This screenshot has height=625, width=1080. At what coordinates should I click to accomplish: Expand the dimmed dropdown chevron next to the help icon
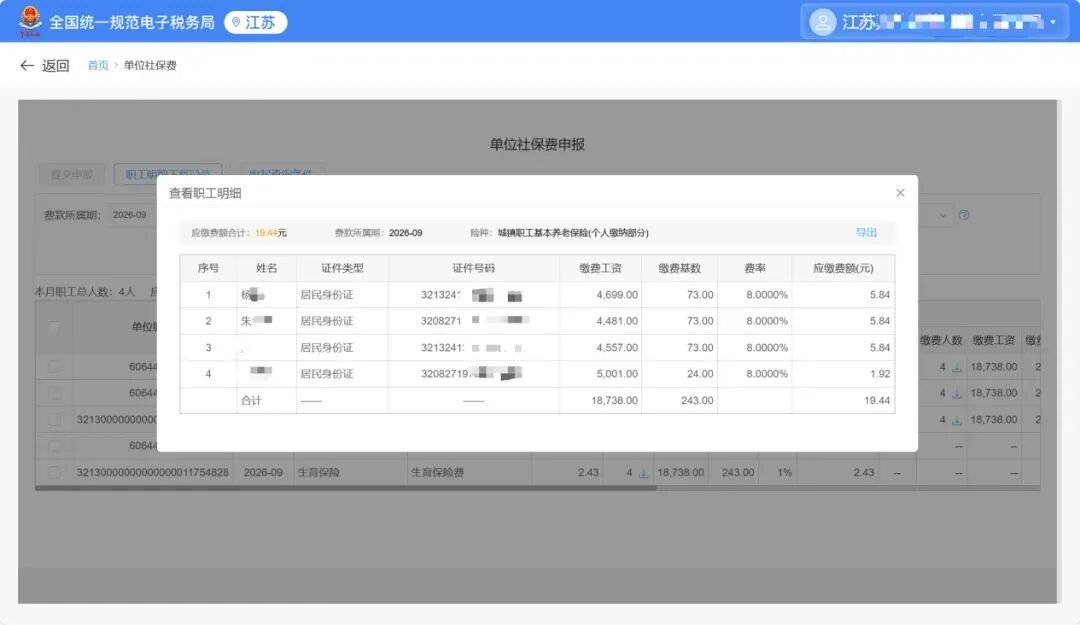[x=943, y=216]
